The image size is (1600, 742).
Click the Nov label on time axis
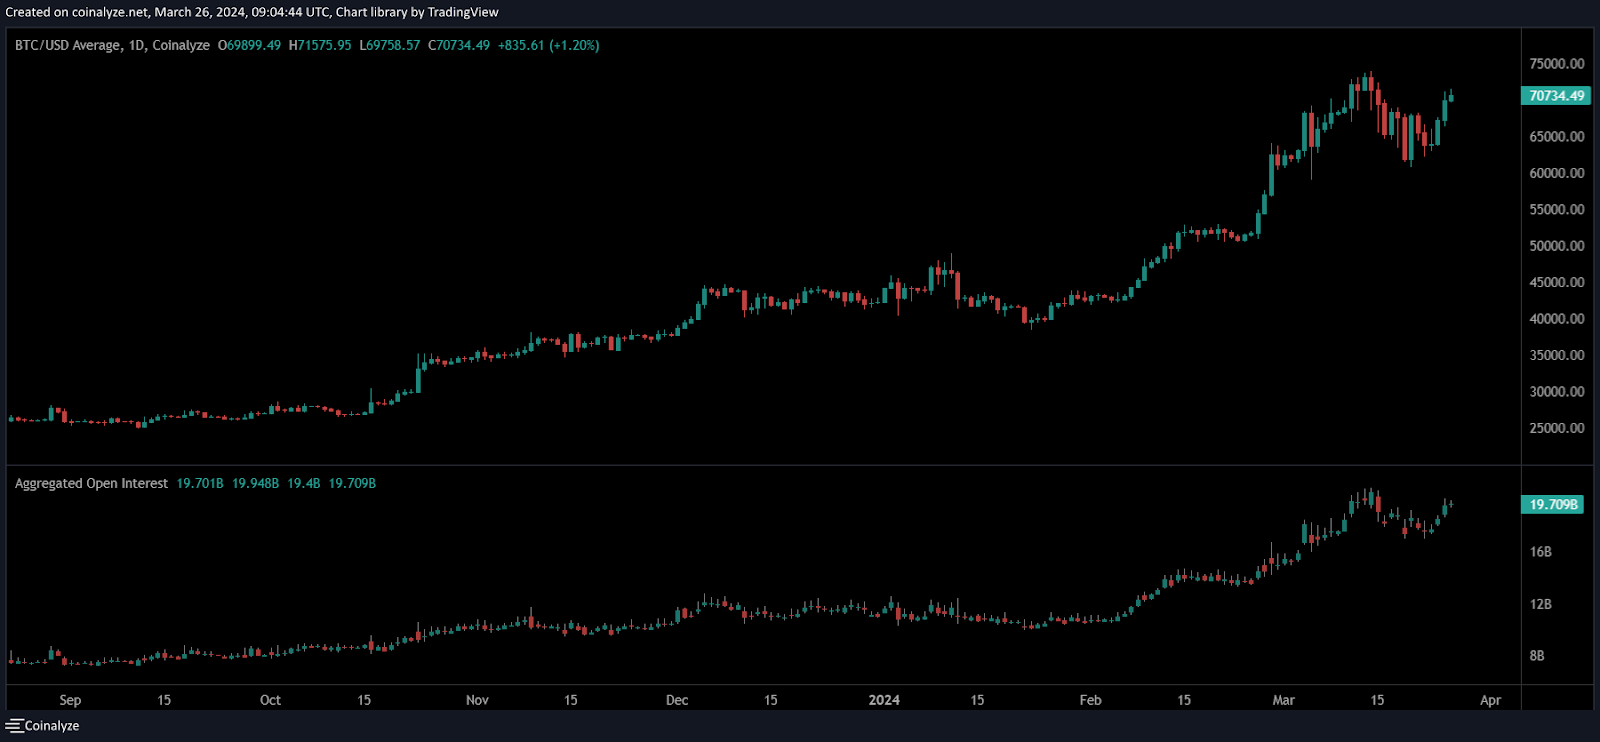click(x=477, y=700)
